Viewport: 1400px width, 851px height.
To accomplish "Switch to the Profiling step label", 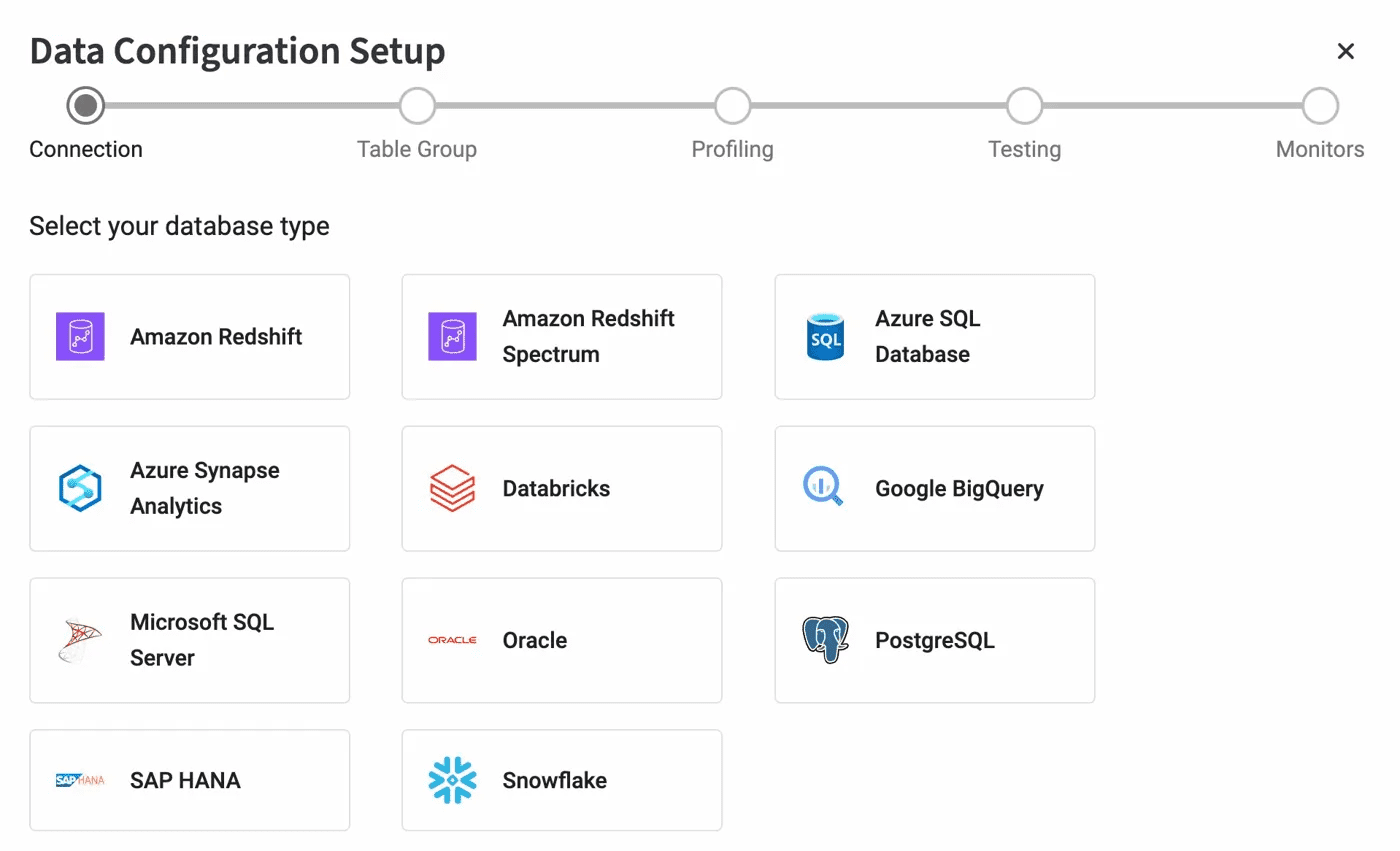I will tap(733, 150).
